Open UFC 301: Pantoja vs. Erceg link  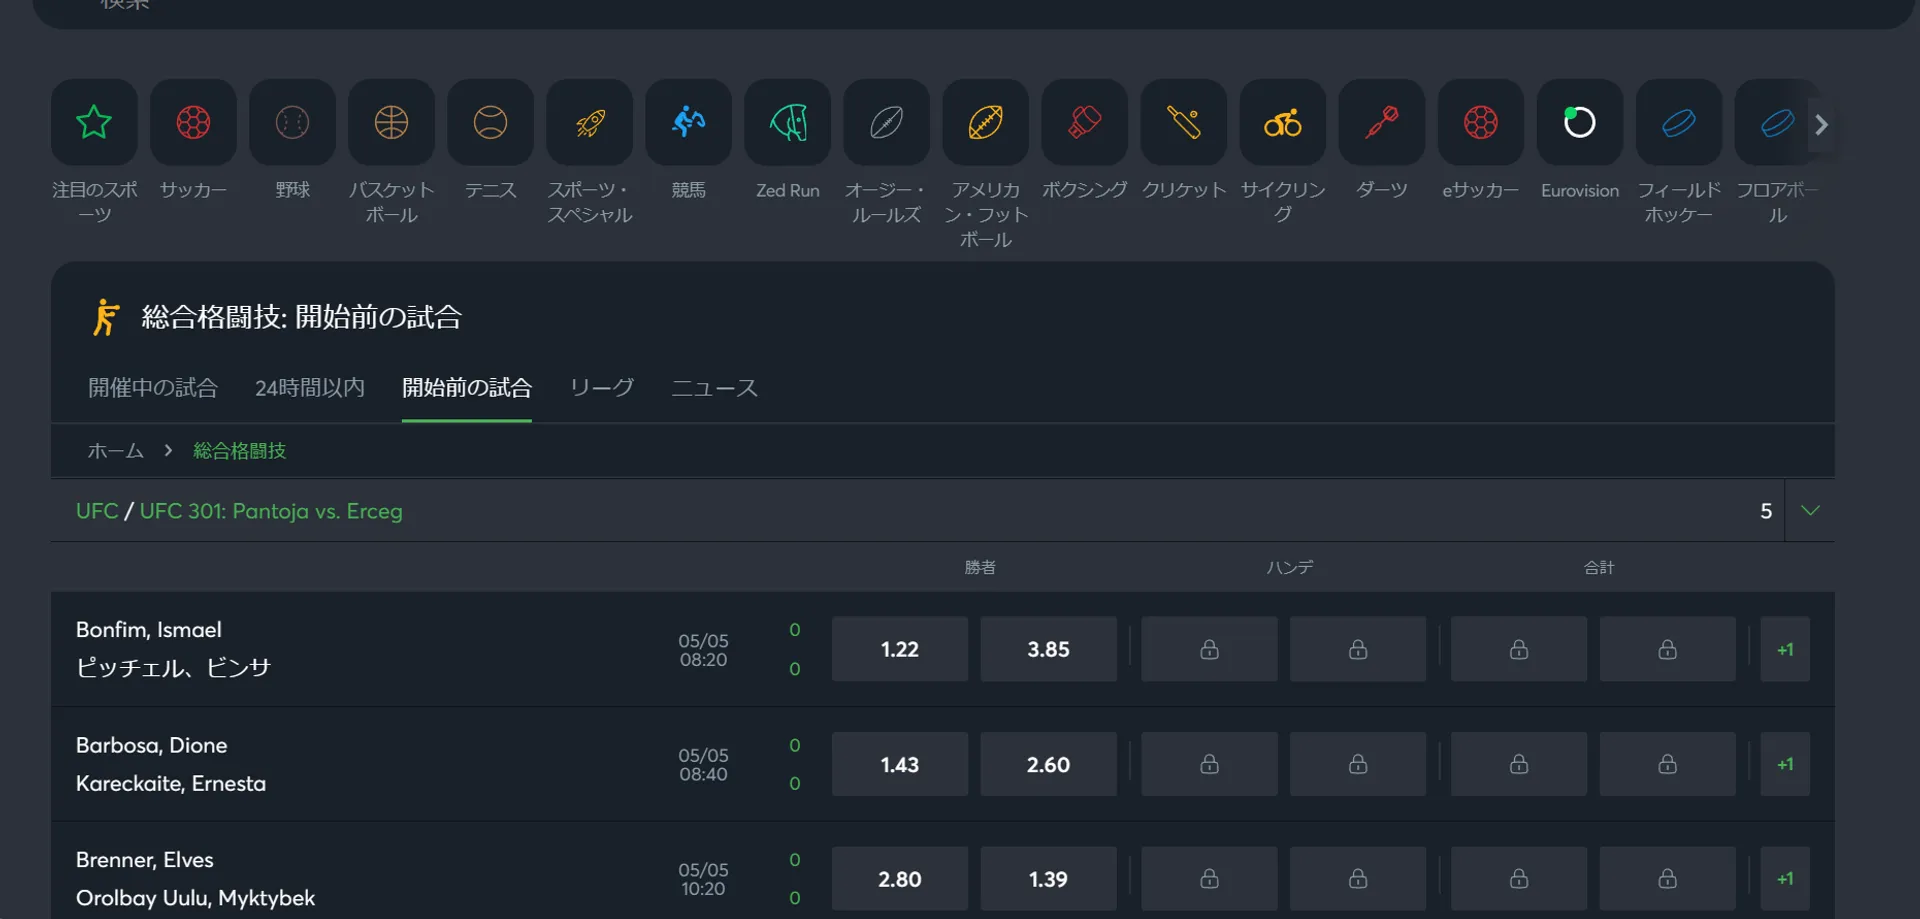pos(271,511)
